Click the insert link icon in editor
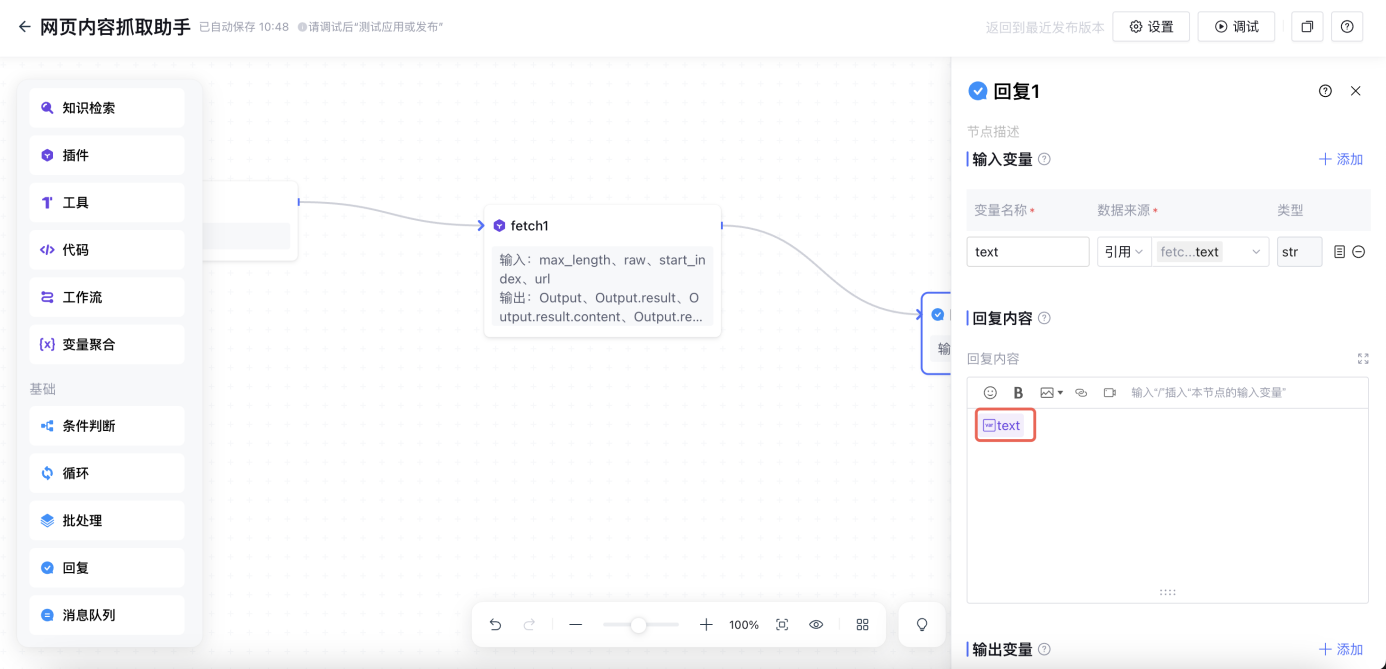Image resolution: width=1386 pixels, height=669 pixels. (1081, 393)
